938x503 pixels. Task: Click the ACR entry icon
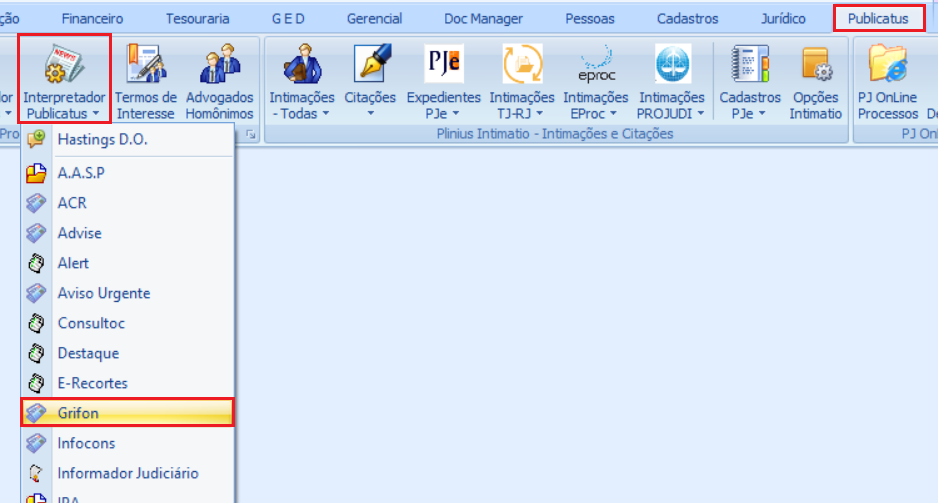[36, 203]
